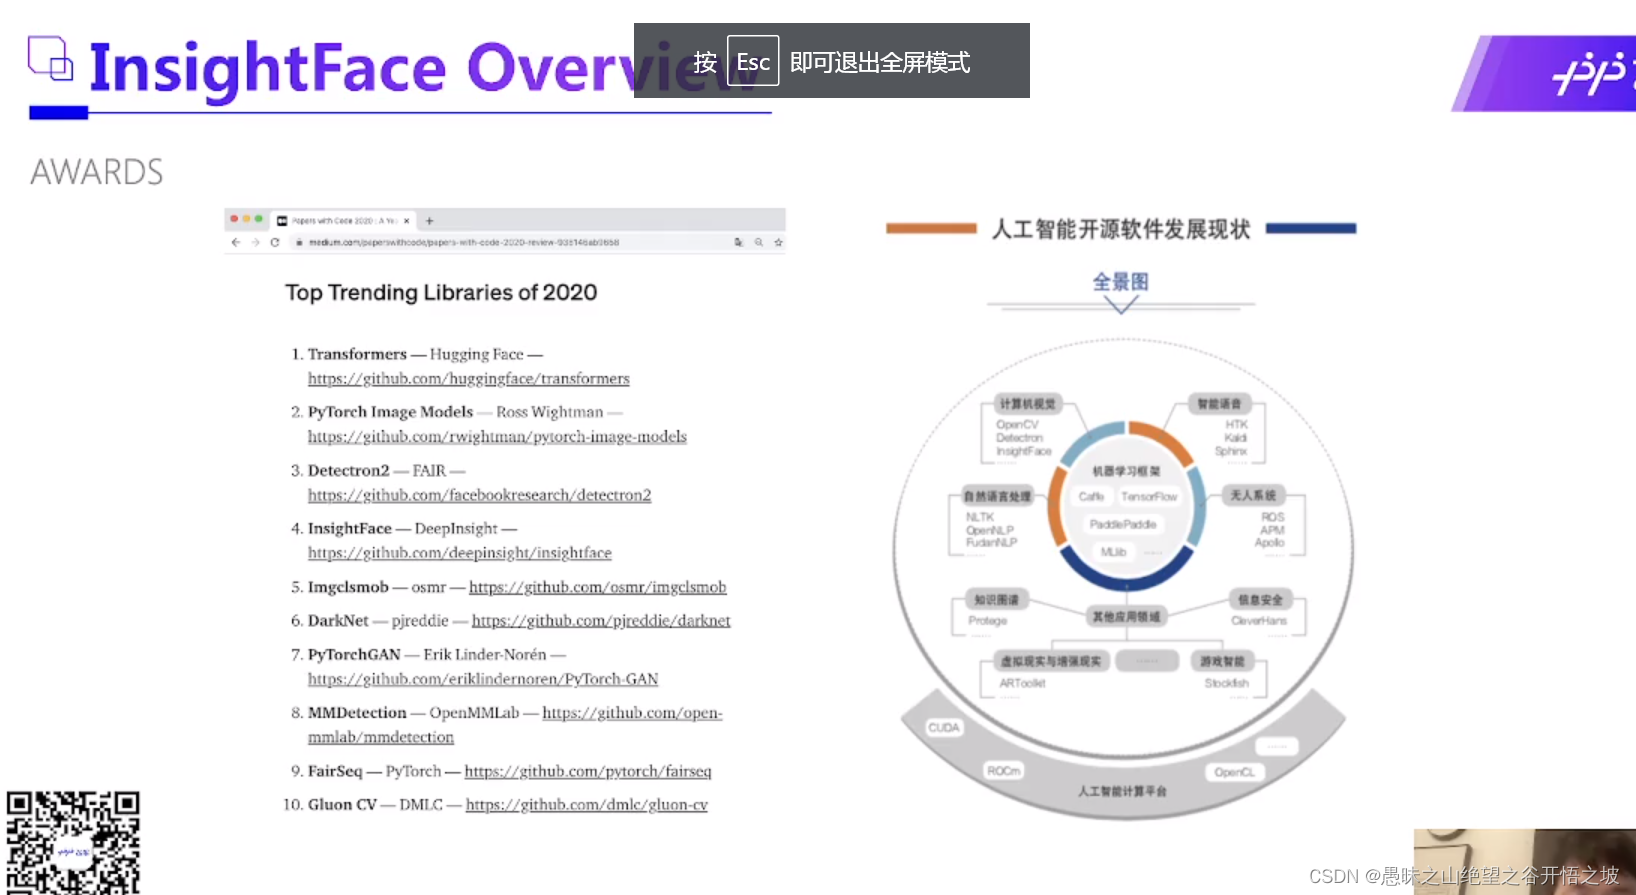The height and width of the screenshot is (895, 1636).
Task: Click the back arrow in embedded browser
Action: point(236,242)
